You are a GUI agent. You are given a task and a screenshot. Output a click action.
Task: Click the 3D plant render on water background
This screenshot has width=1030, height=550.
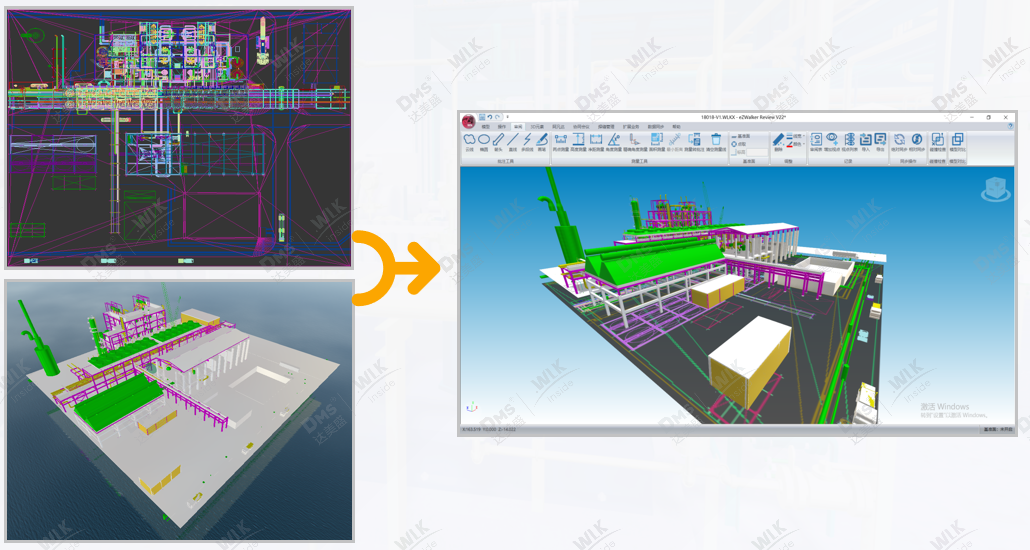[x=179, y=411]
